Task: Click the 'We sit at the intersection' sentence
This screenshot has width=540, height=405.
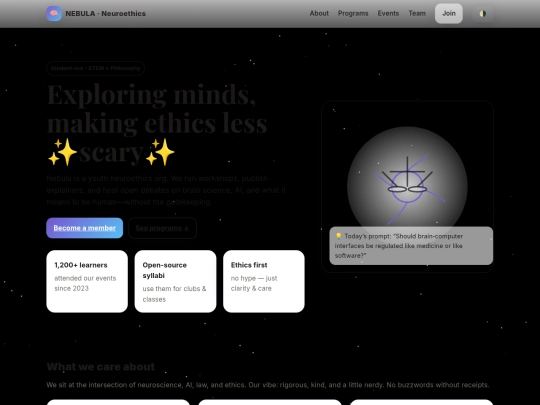Action: [x=268, y=385]
